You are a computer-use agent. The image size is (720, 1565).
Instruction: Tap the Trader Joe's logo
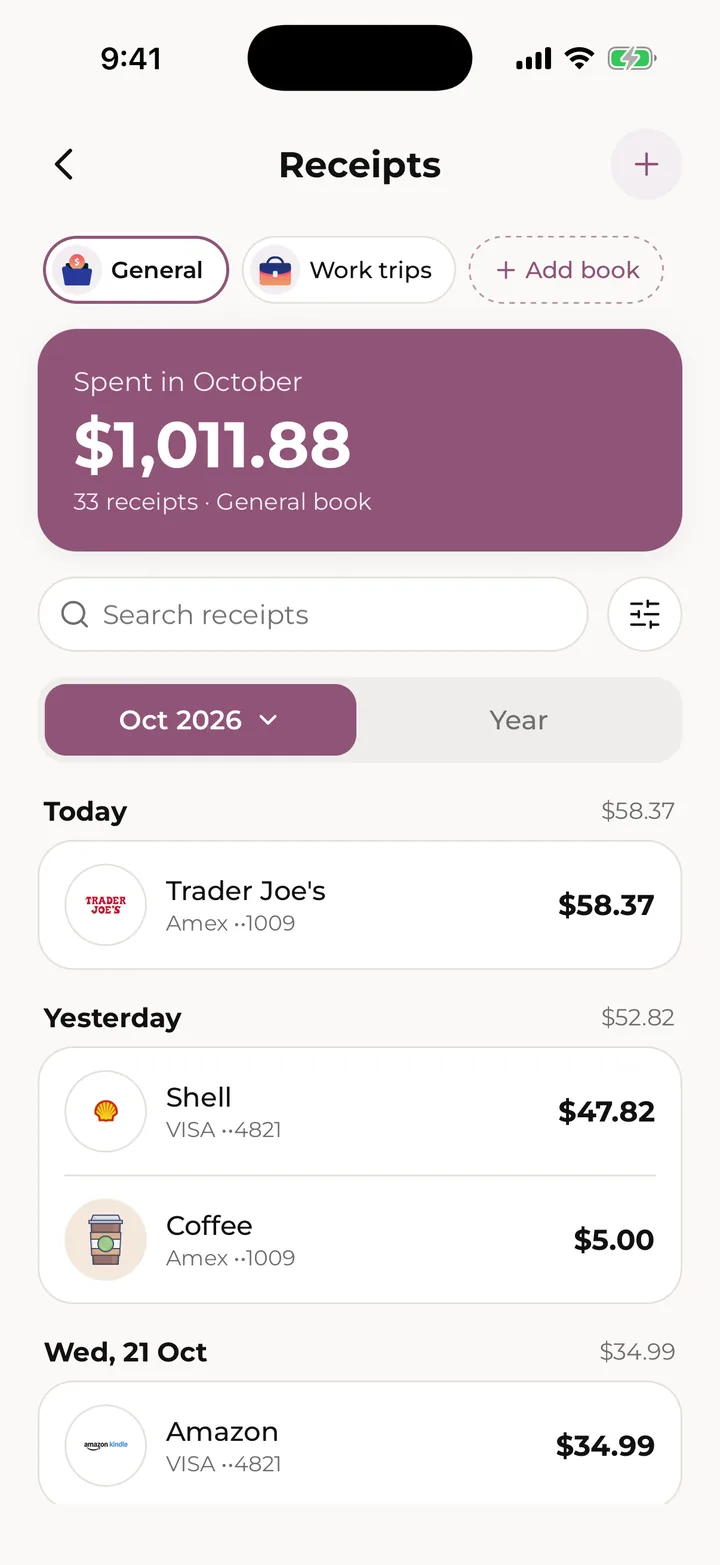[x=106, y=905]
